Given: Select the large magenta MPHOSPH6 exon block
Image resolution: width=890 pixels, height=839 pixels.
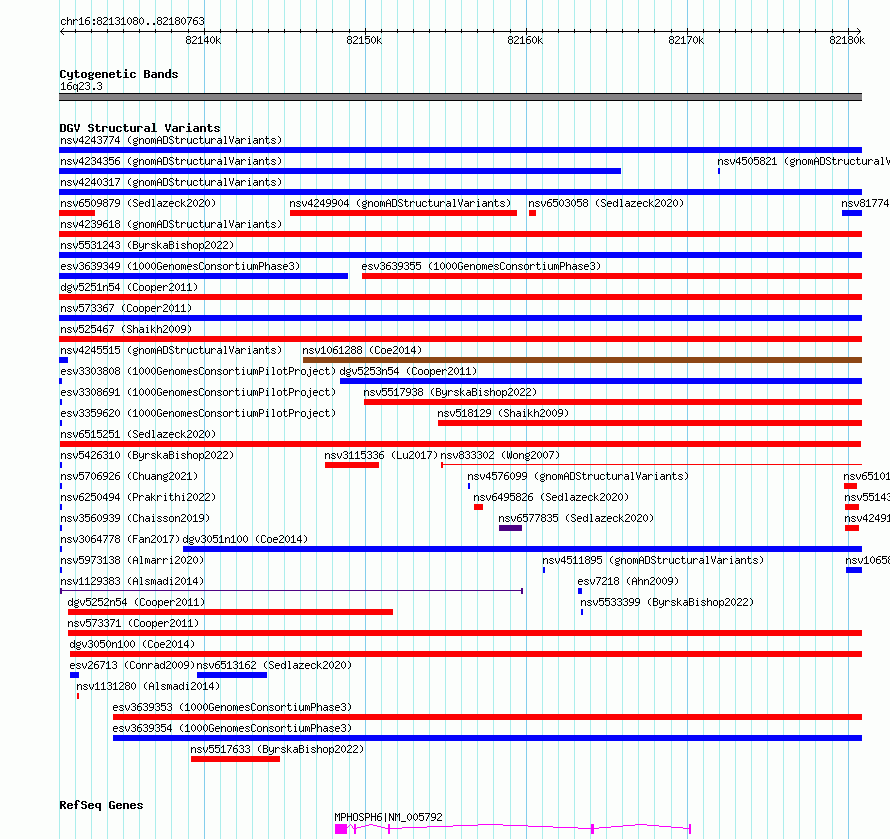Looking at the screenshot, I should (x=341, y=829).
